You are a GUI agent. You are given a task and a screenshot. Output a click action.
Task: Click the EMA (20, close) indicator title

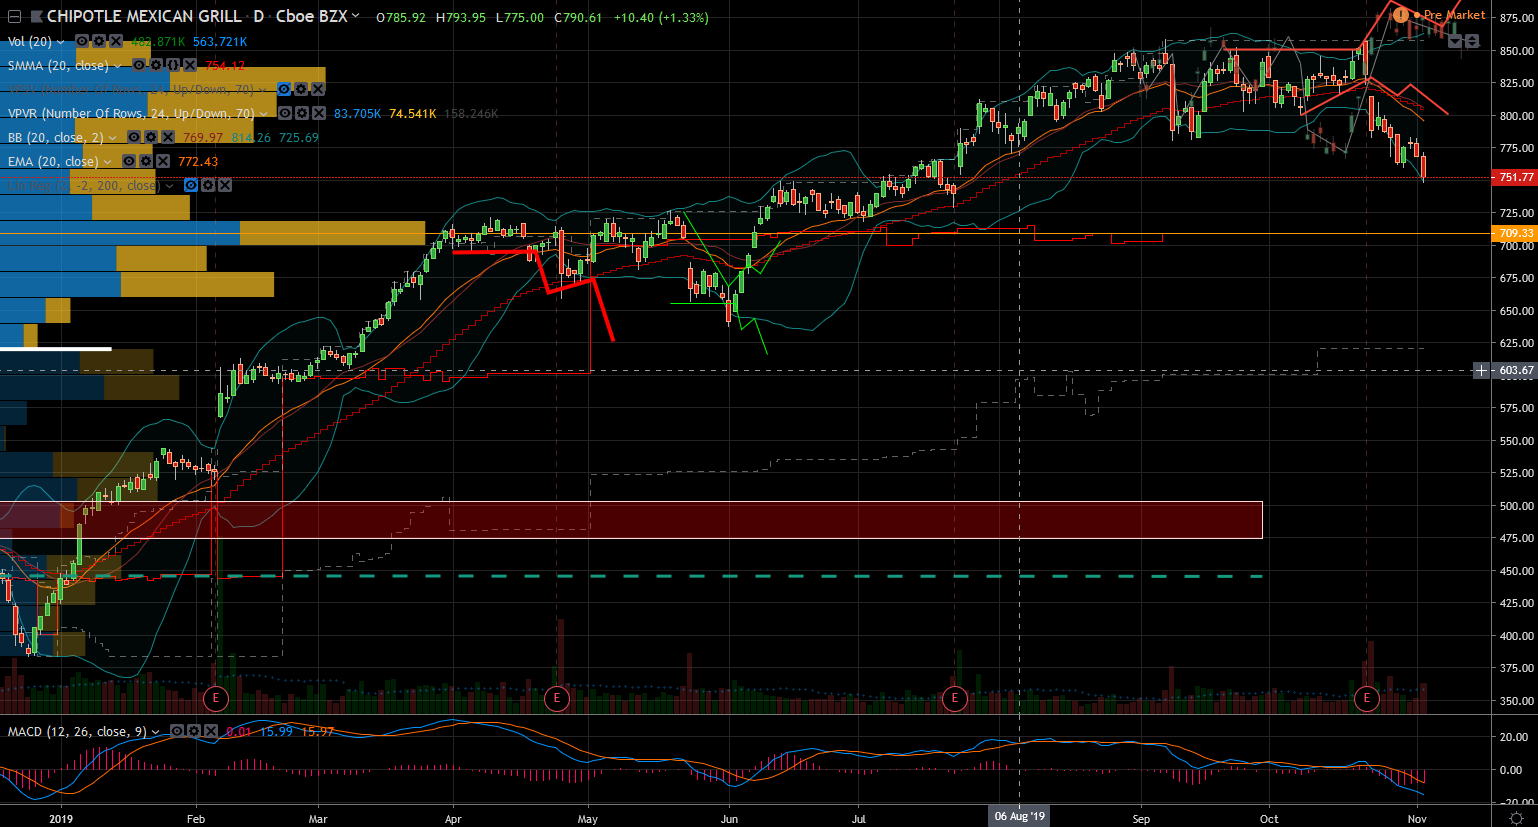53,161
